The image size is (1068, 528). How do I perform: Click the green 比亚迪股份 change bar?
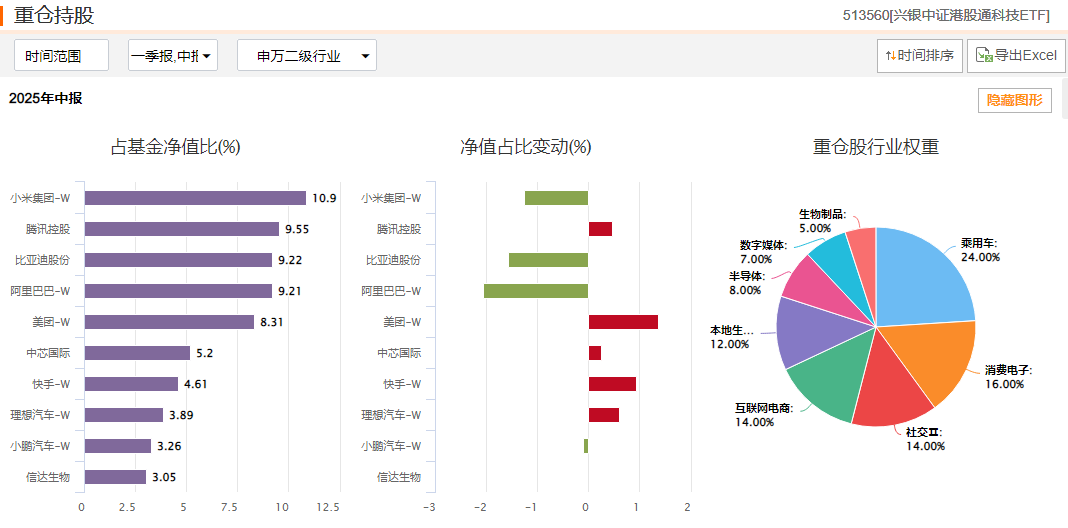click(x=548, y=260)
